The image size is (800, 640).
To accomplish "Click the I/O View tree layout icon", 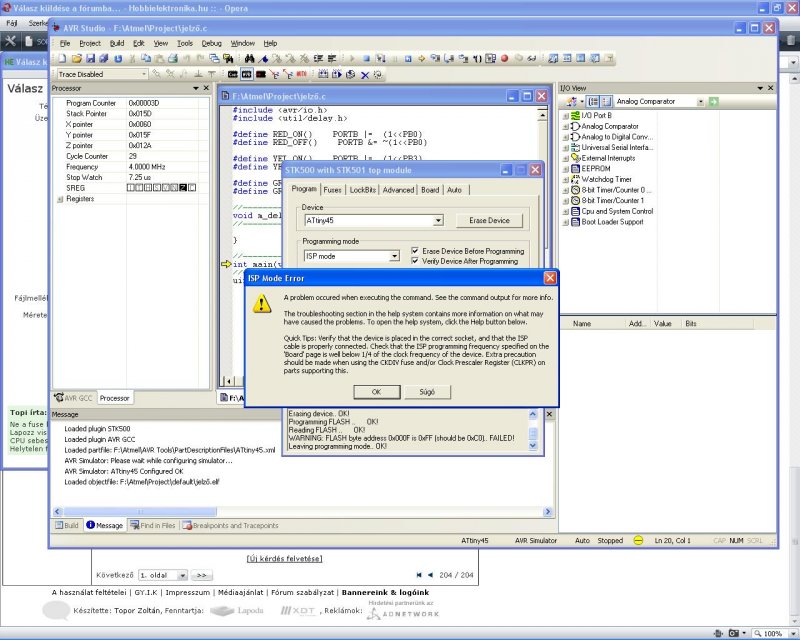I will pos(593,102).
